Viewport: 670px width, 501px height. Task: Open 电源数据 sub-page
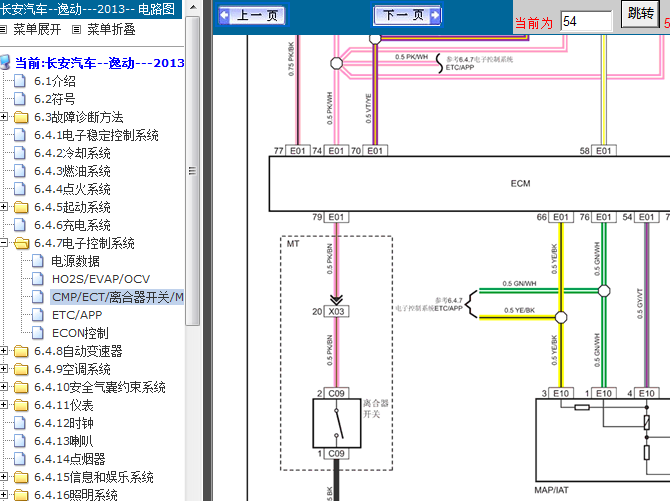pyautogui.click(x=76, y=261)
